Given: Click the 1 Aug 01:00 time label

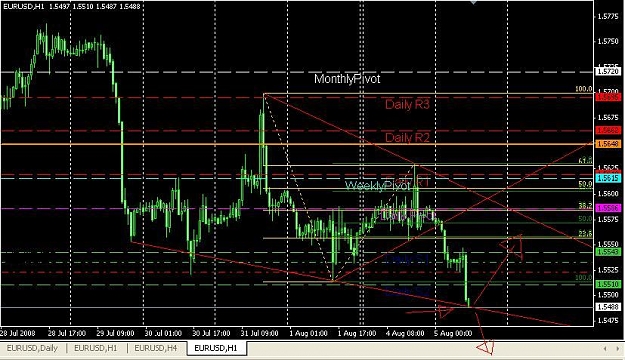Looking at the screenshot, I should [x=309, y=333].
